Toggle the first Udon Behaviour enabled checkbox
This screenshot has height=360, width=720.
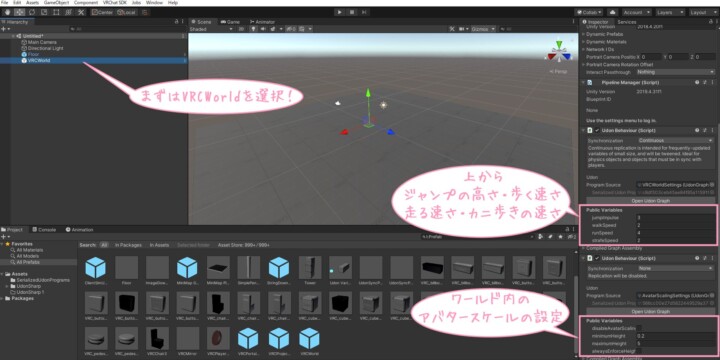[x=597, y=130]
